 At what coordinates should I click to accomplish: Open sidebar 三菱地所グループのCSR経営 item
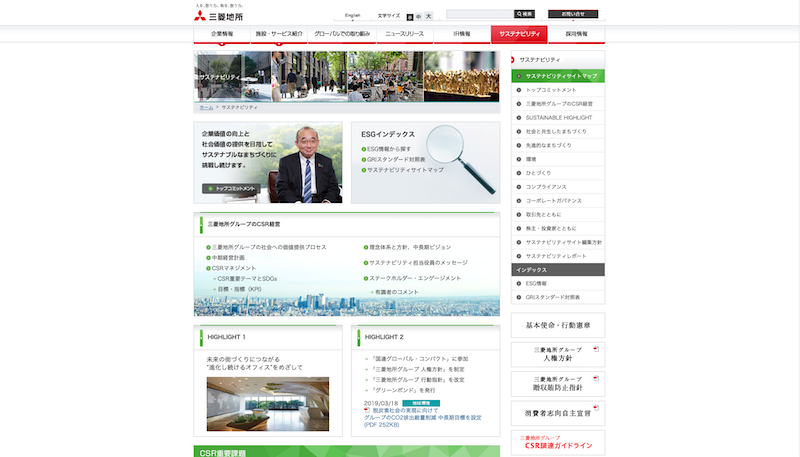pyautogui.click(x=559, y=104)
